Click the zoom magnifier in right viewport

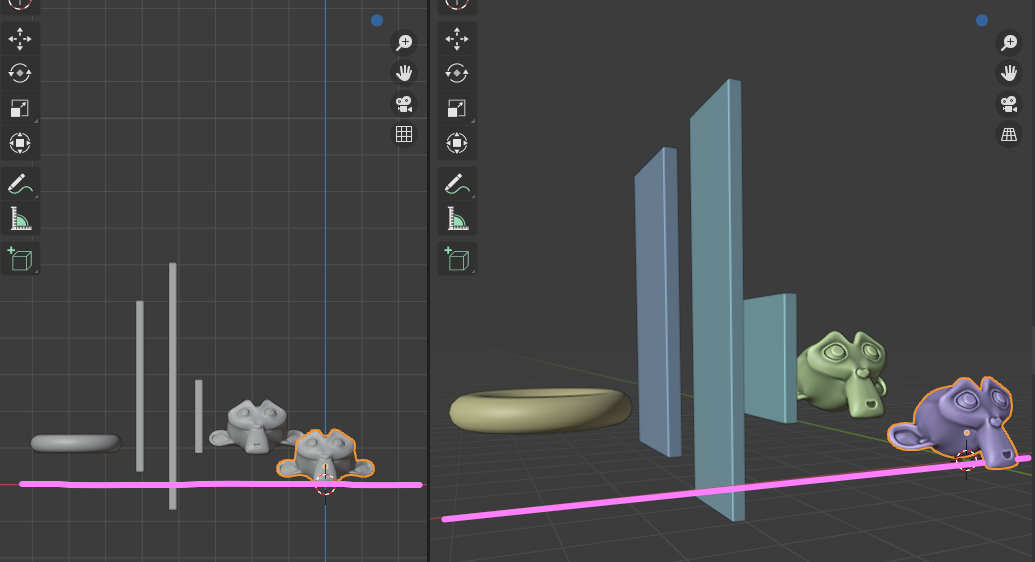tap(1009, 42)
